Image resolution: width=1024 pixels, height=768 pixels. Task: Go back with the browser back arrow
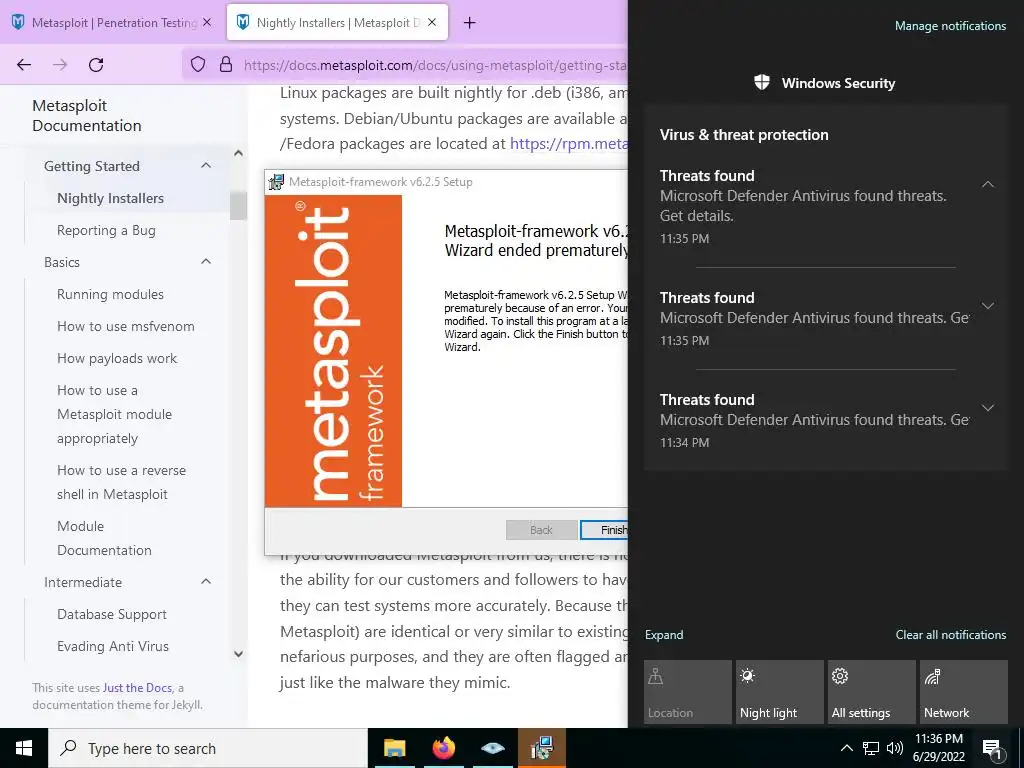[x=24, y=65]
